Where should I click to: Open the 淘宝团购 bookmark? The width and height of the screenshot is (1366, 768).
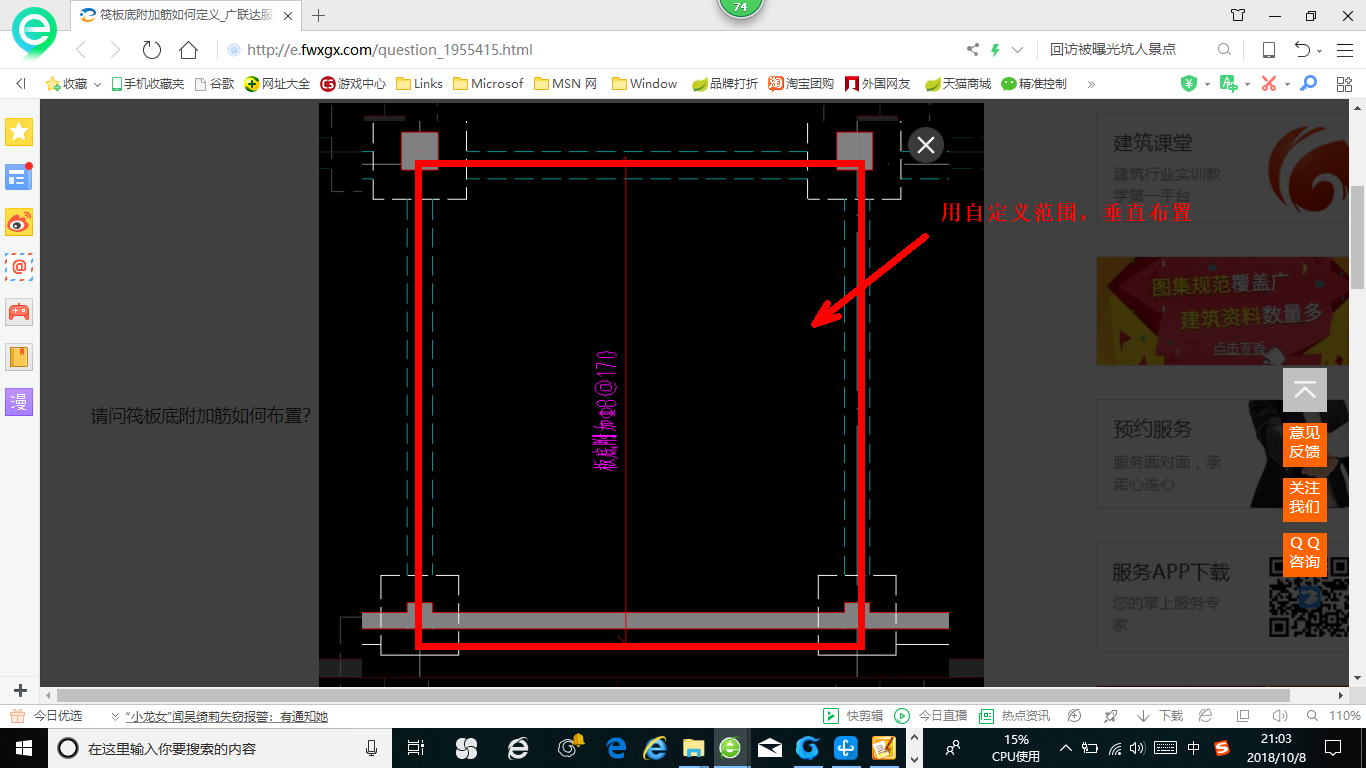tap(801, 84)
